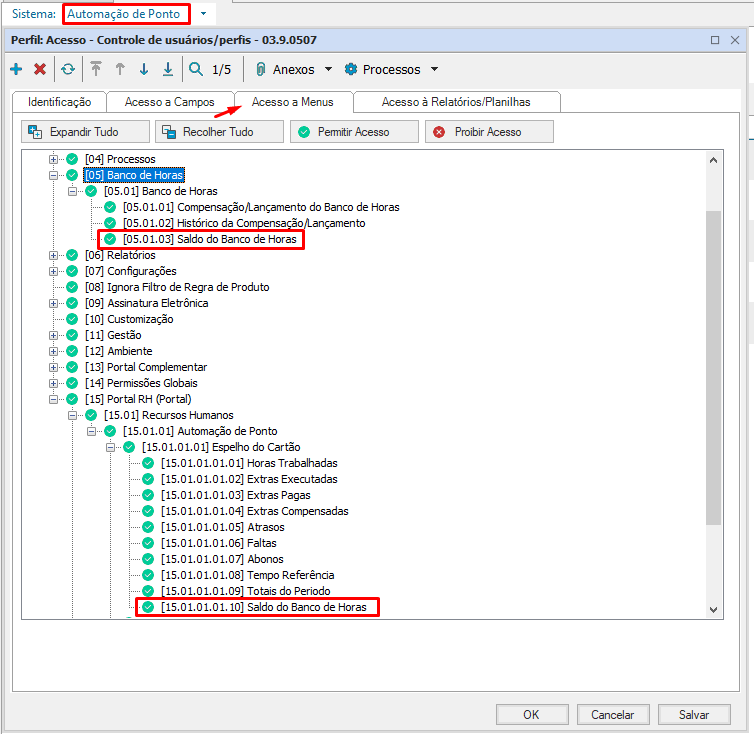Select [15.01.01.01.09] Totais do Periodo item
The width and height of the screenshot is (754, 734).
point(246,591)
